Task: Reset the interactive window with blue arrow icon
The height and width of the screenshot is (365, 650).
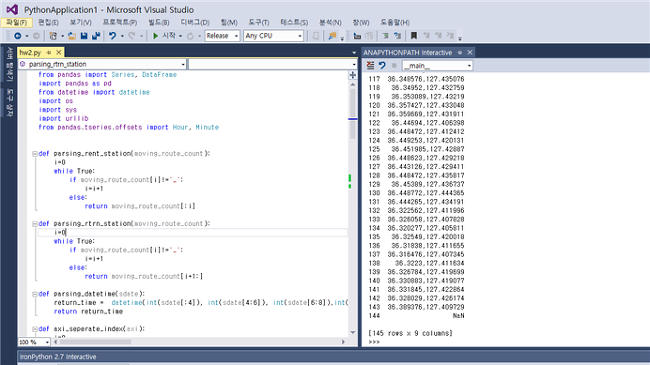Action: pyautogui.click(x=382, y=66)
